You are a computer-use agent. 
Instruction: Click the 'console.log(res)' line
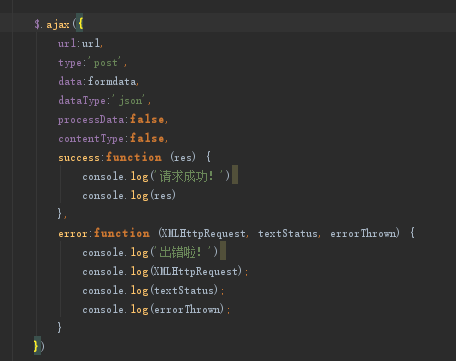(x=129, y=195)
